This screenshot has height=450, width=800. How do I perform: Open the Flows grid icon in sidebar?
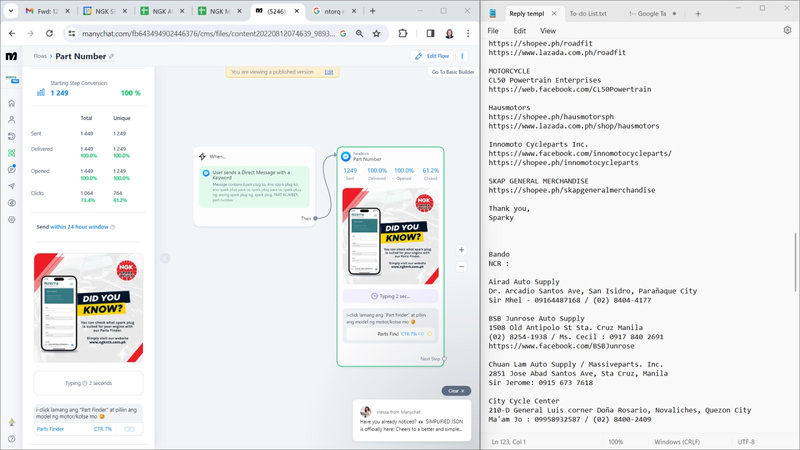pos(12,153)
